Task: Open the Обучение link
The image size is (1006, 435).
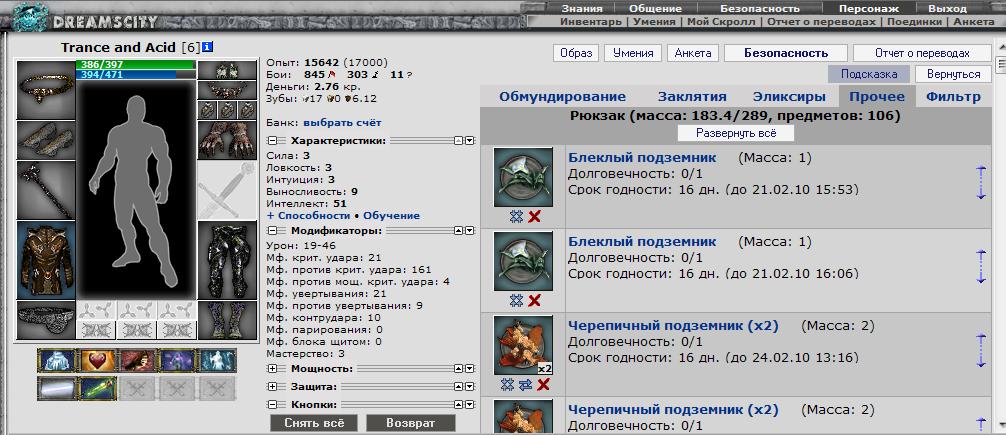Action: 389,216
